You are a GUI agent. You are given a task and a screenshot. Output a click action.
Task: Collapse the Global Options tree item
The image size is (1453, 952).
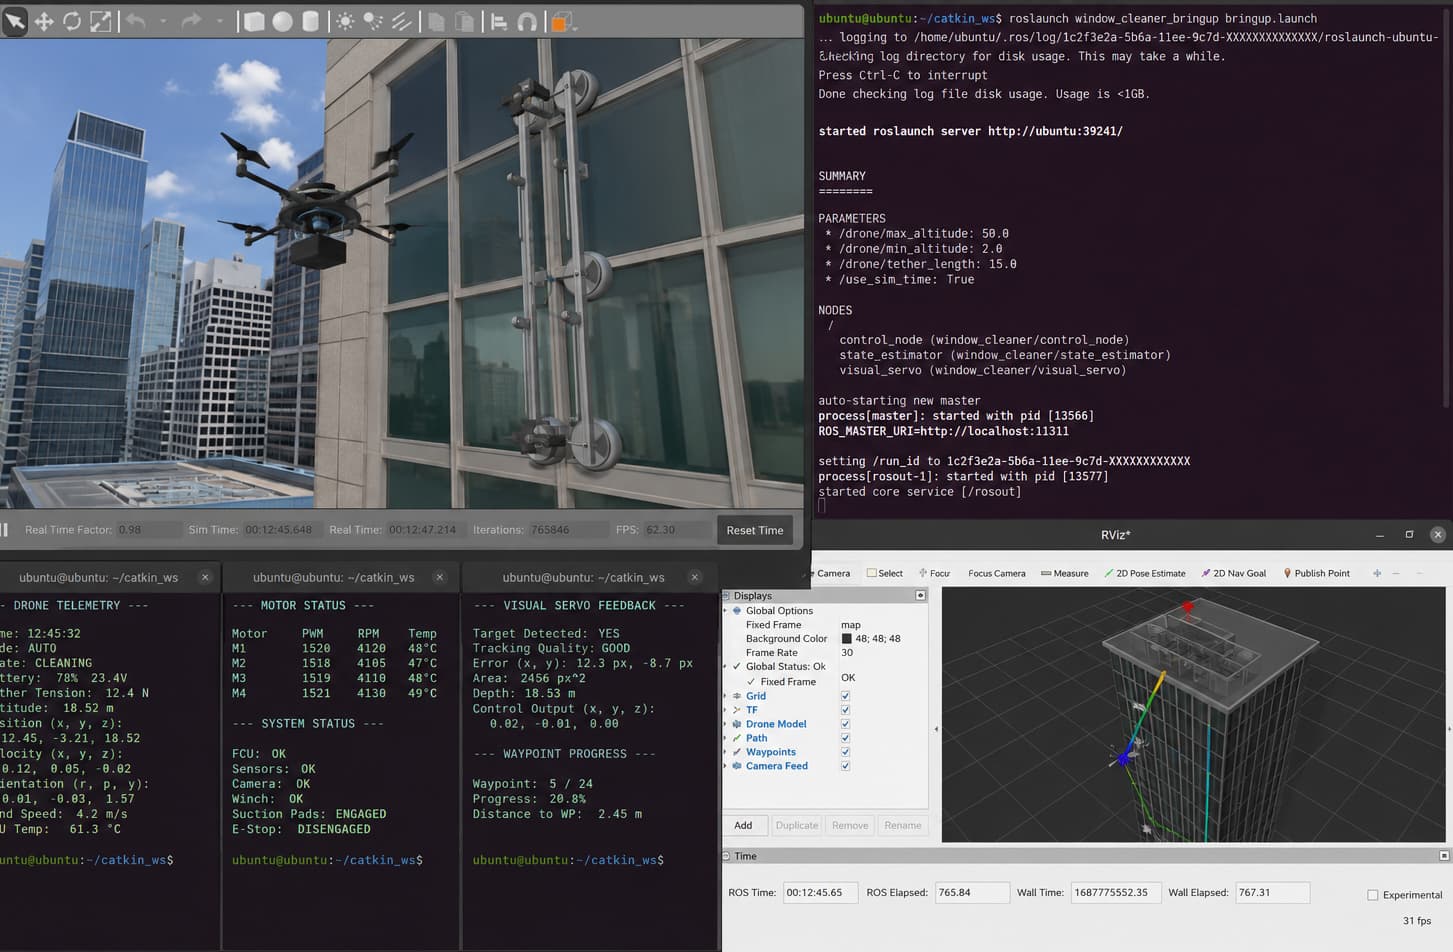pos(726,610)
